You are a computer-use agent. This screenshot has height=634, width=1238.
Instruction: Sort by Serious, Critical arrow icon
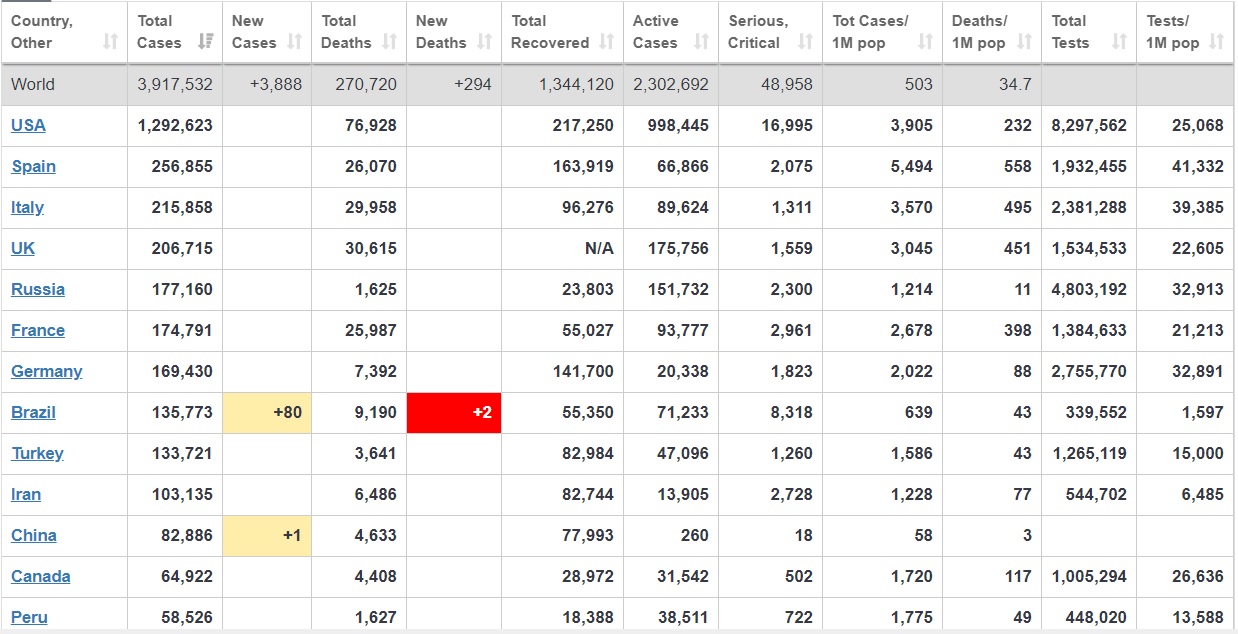[x=806, y=42]
